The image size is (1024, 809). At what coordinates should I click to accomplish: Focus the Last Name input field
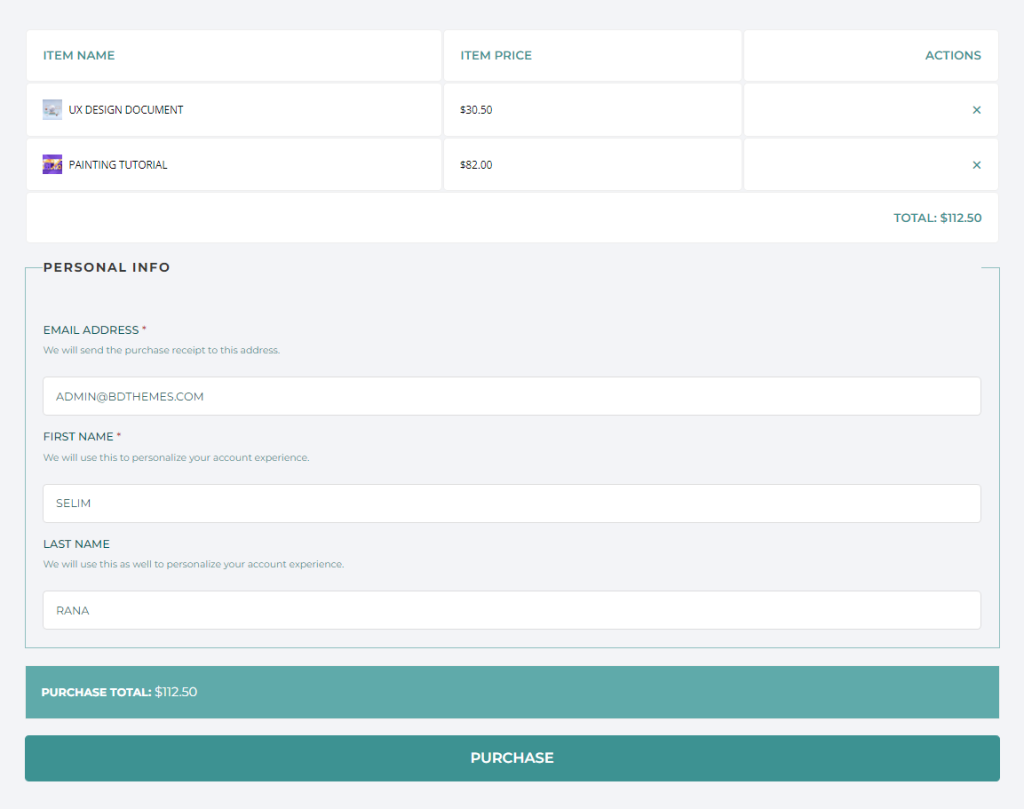coord(512,610)
